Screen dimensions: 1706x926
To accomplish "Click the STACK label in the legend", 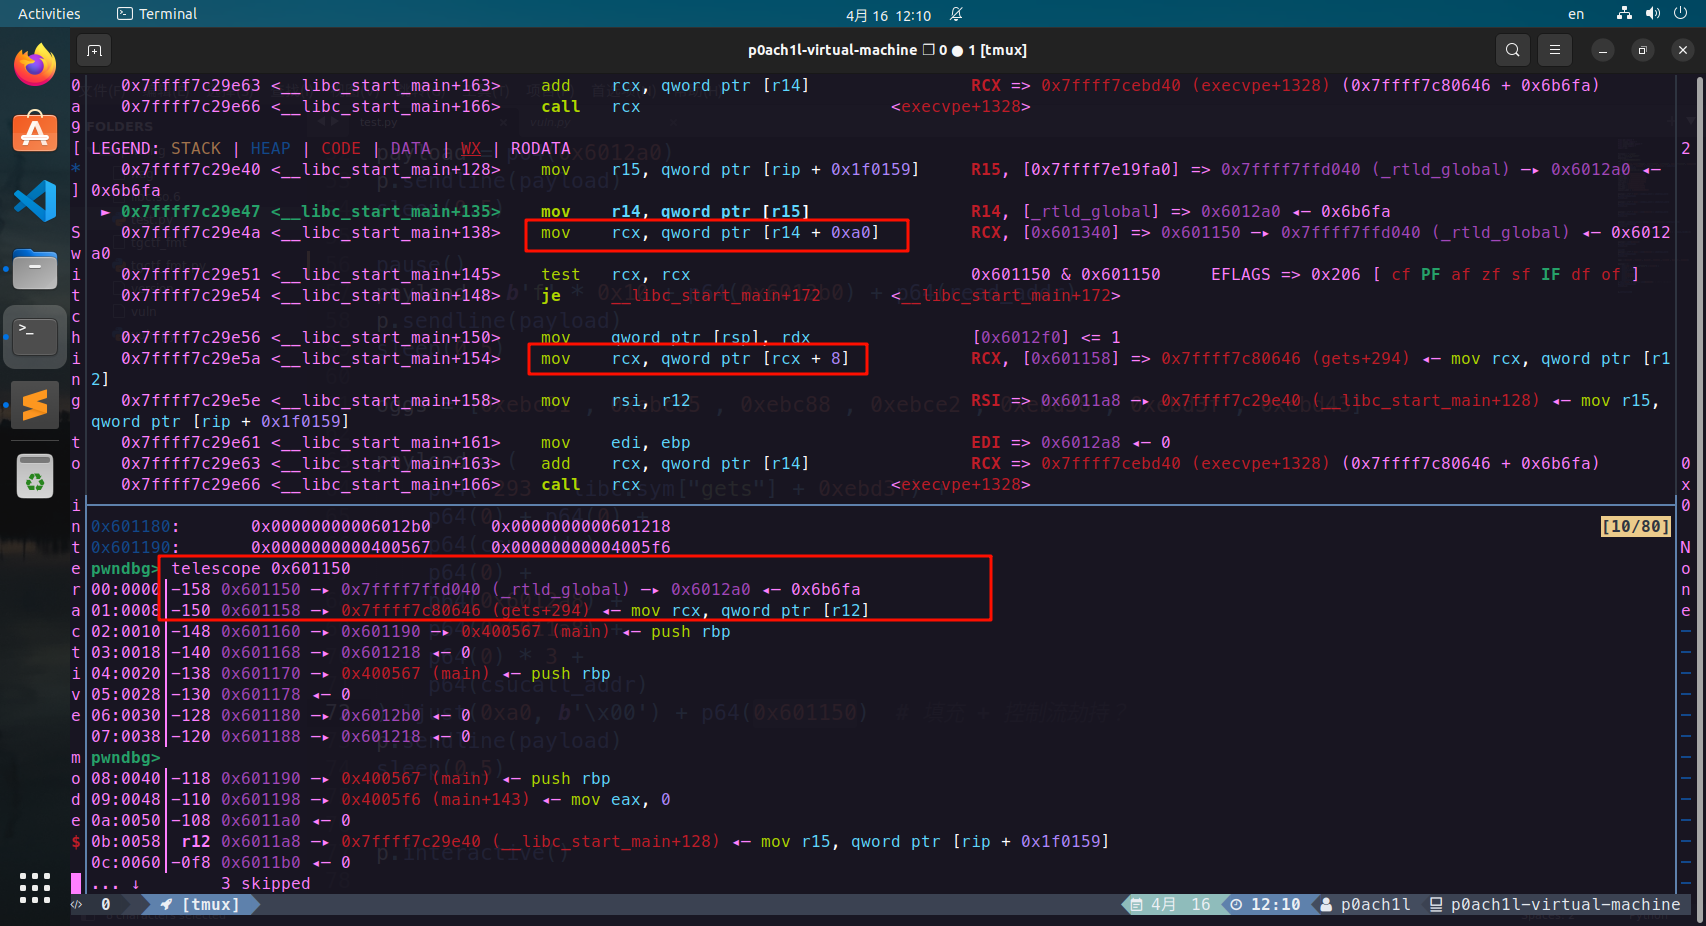I will pos(196,149).
